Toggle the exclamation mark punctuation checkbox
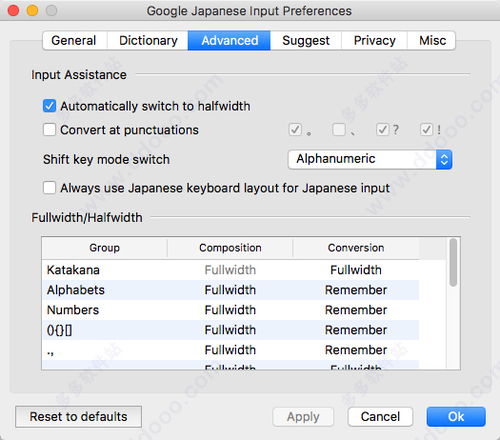This screenshot has width=500, height=440. [x=426, y=129]
